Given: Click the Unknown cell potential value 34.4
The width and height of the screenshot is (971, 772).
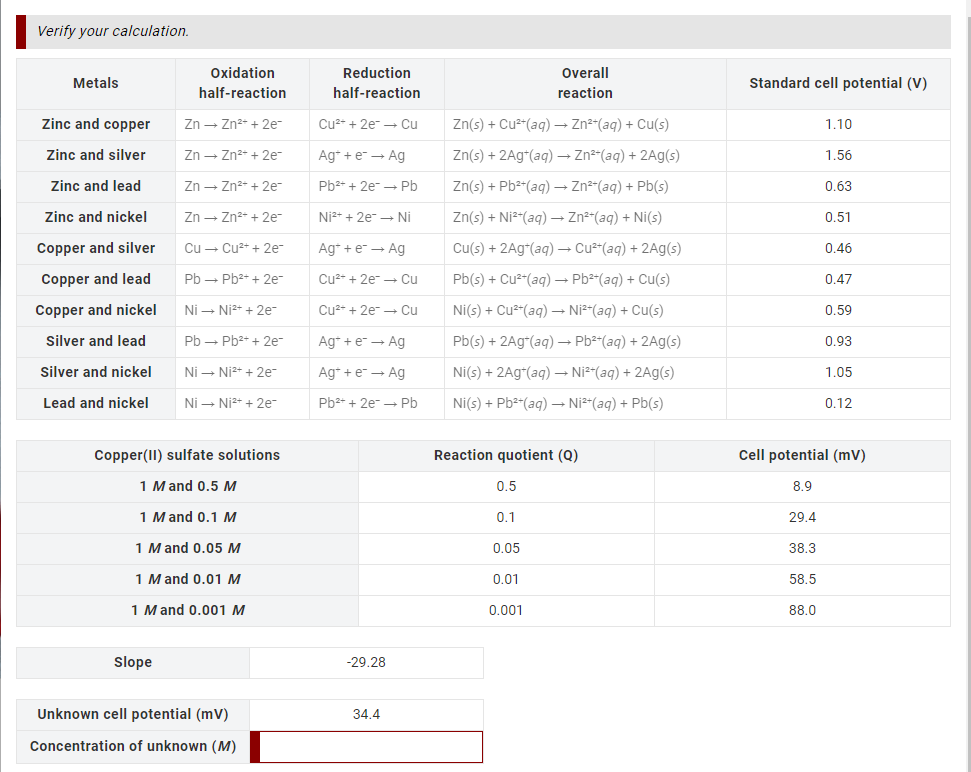Looking at the screenshot, I should (x=366, y=714).
